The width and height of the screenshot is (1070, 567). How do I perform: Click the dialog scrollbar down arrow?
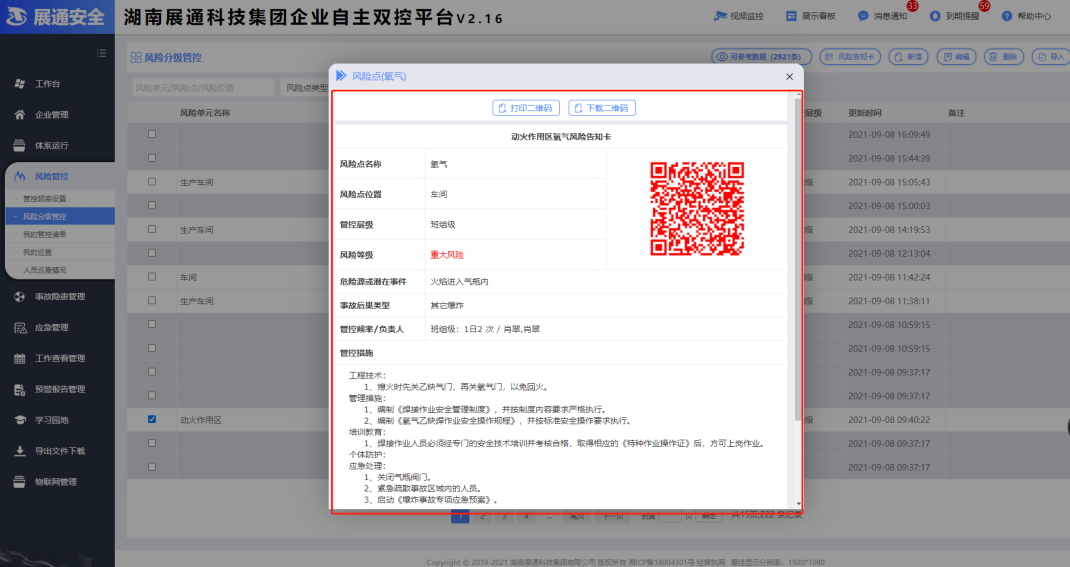point(798,504)
